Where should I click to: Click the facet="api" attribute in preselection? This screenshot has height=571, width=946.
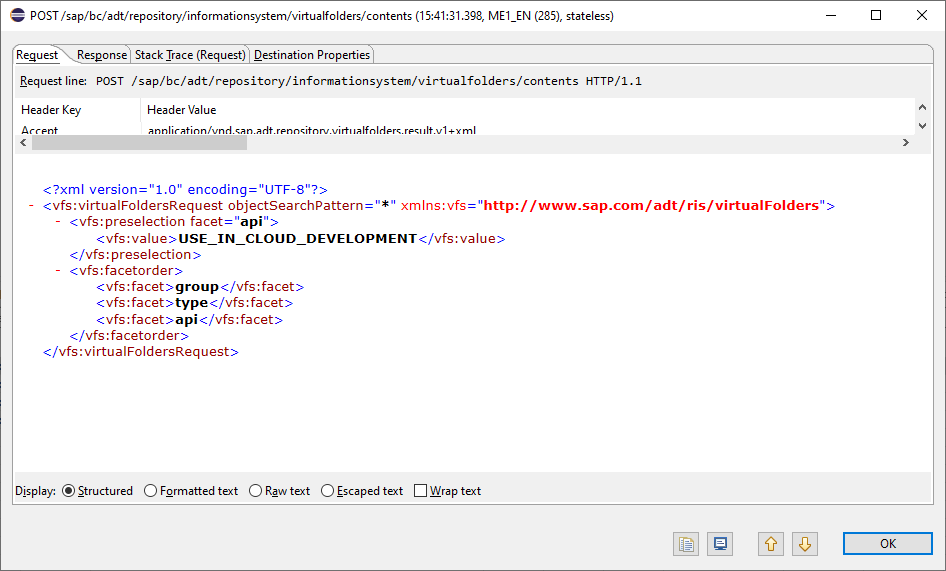click(230, 222)
